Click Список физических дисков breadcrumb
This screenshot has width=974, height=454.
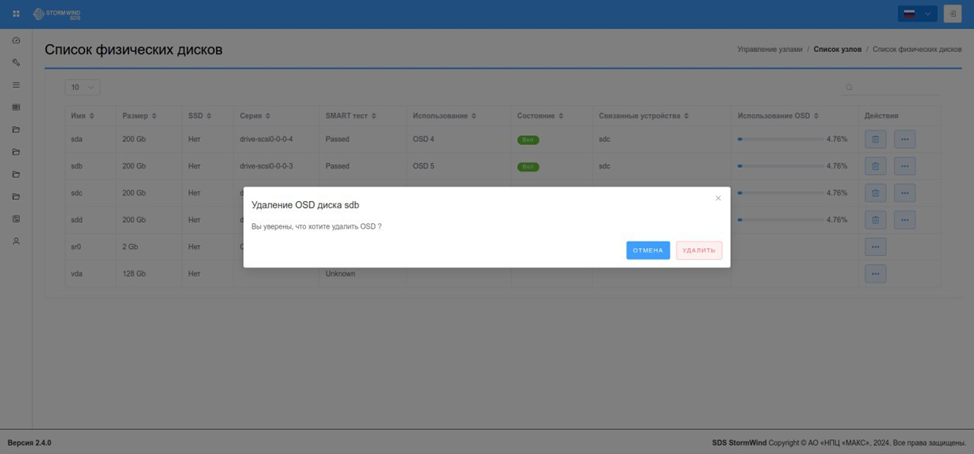pos(917,49)
